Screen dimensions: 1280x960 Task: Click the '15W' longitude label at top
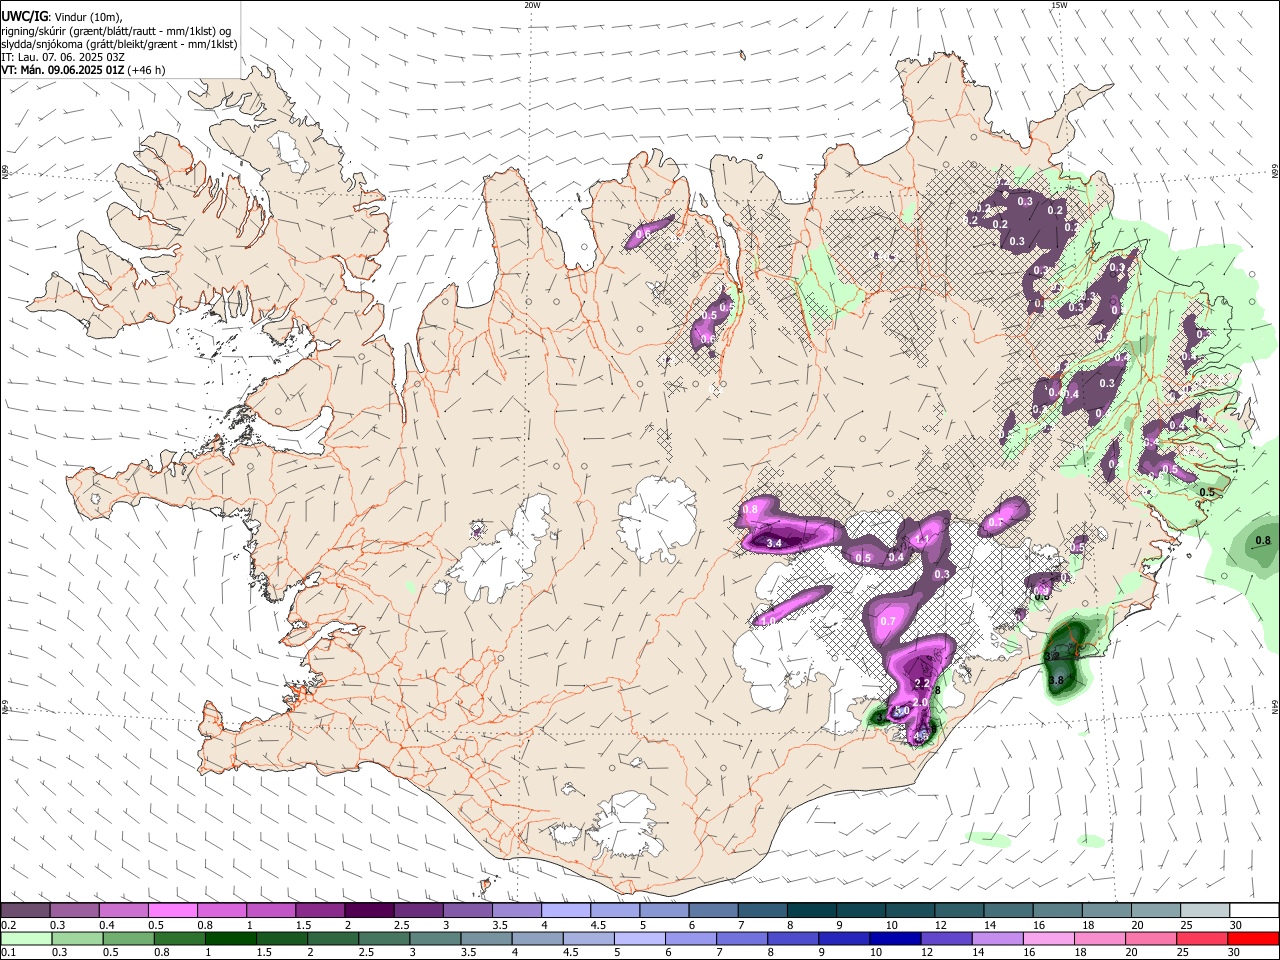click(x=1059, y=5)
